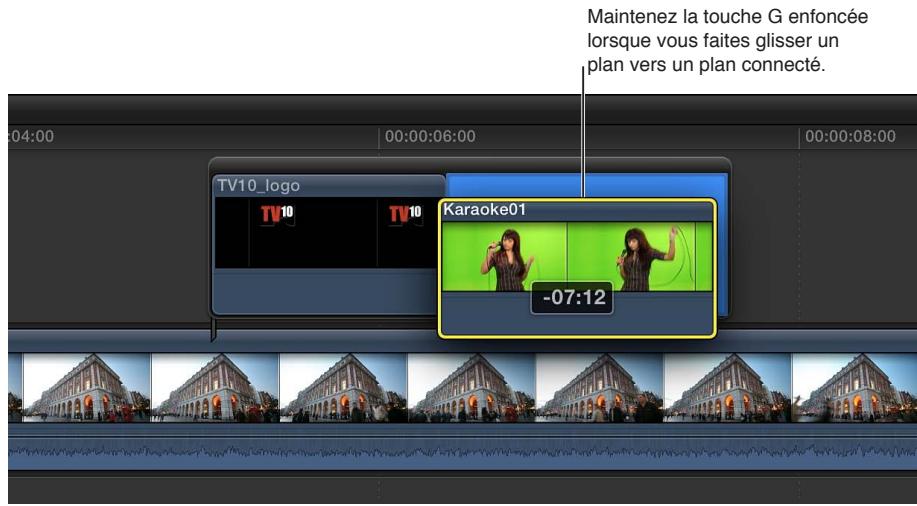Click the second TV10 logo thumbnail
The height and width of the screenshot is (506, 917).
[x=405, y=214]
